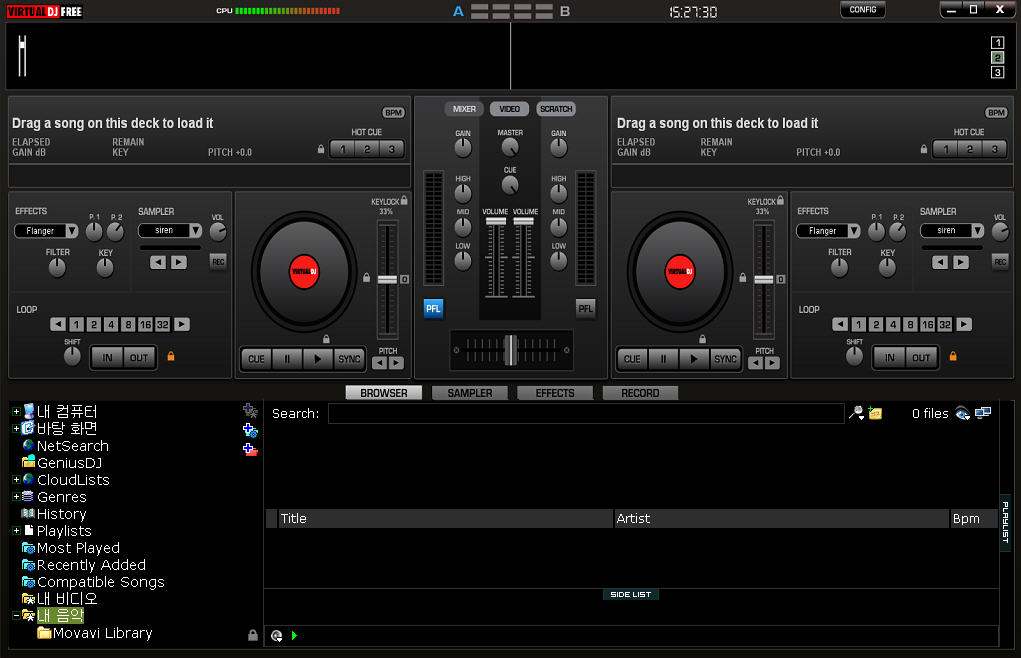Switch to the SAMPLER tab
Viewport: 1021px width, 658px height.
[x=469, y=393]
